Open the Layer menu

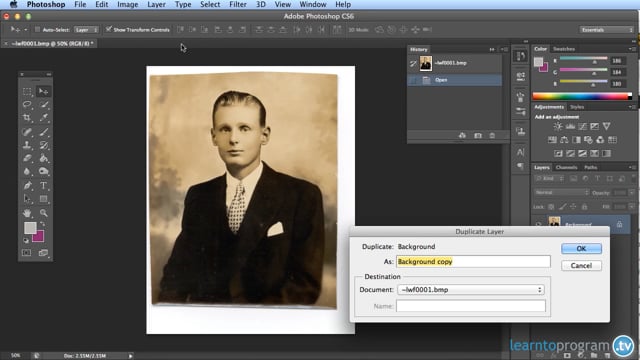coord(156,4)
